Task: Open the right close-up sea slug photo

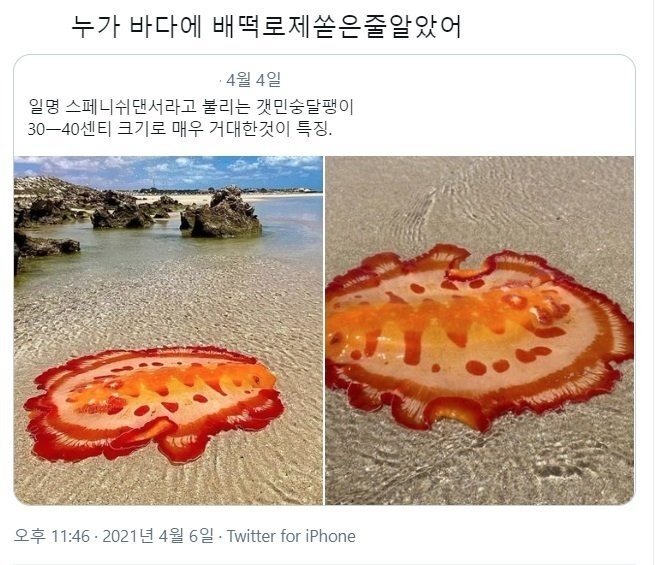Action: pyautogui.click(x=480, y=330)
